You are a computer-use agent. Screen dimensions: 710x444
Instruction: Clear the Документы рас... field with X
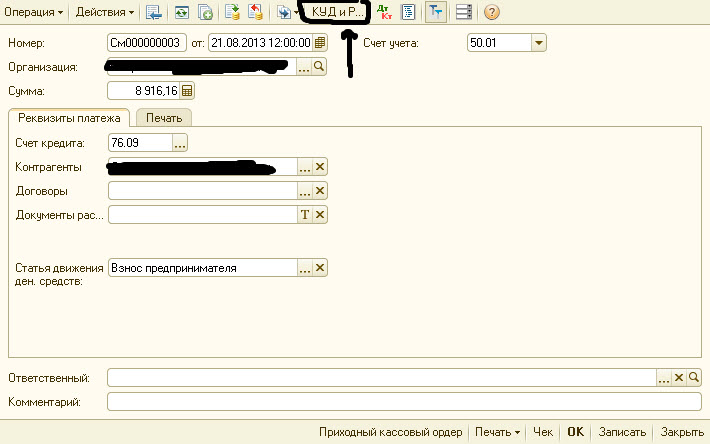coord(320,215)
